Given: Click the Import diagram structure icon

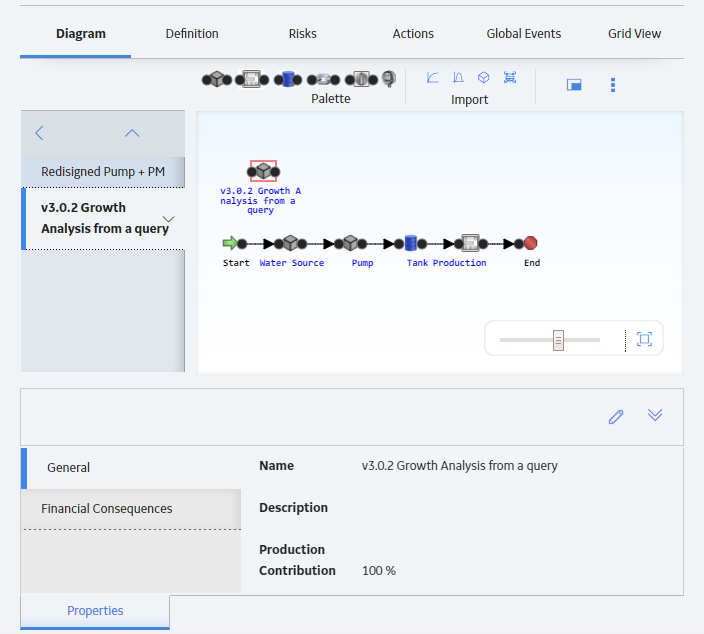Looking at the screenshot, I should (510, 77).
